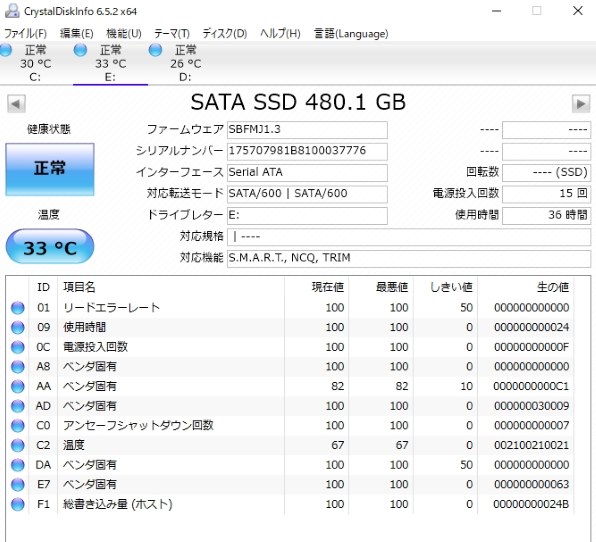596x542 pixels.
Task: Click the 現在値 column header
Action: point(316,287)
